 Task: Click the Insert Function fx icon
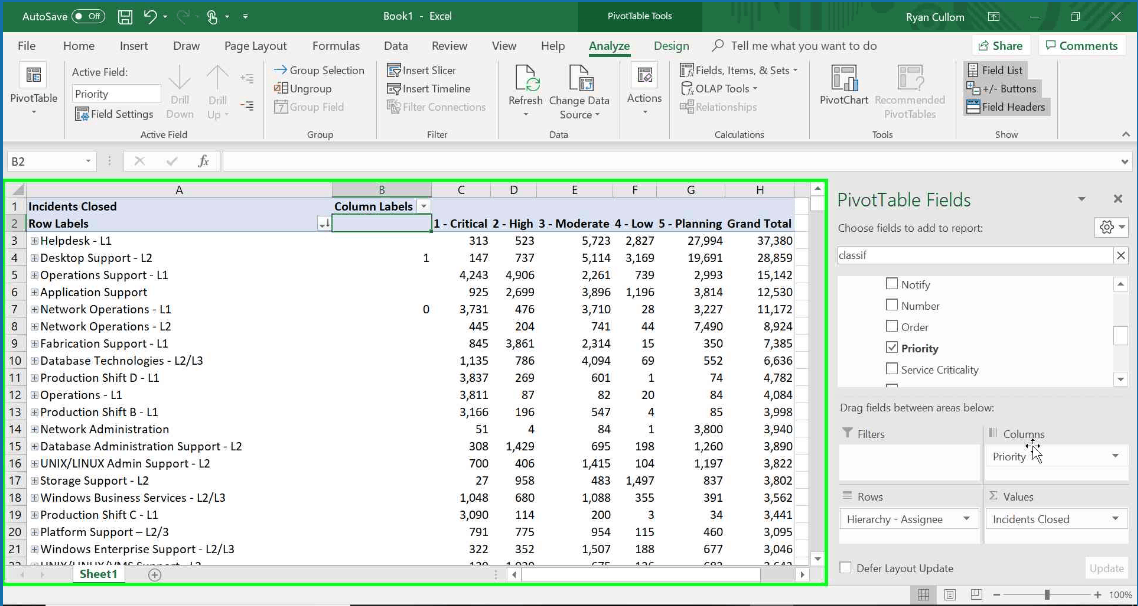pos(204,161)
